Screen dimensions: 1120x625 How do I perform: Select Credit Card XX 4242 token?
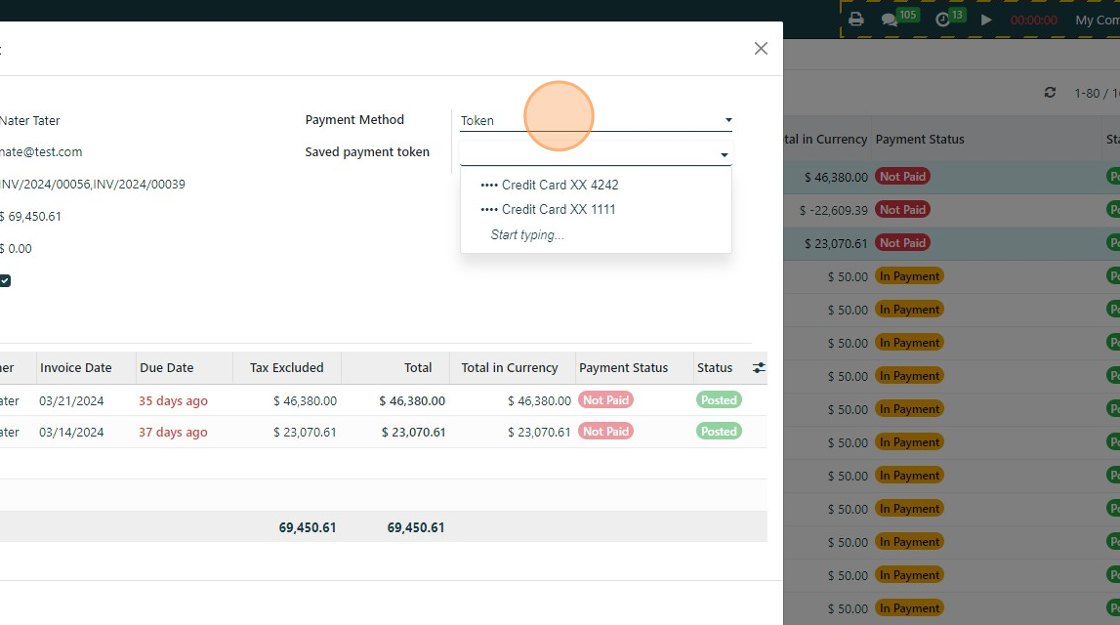click(559, 185)
